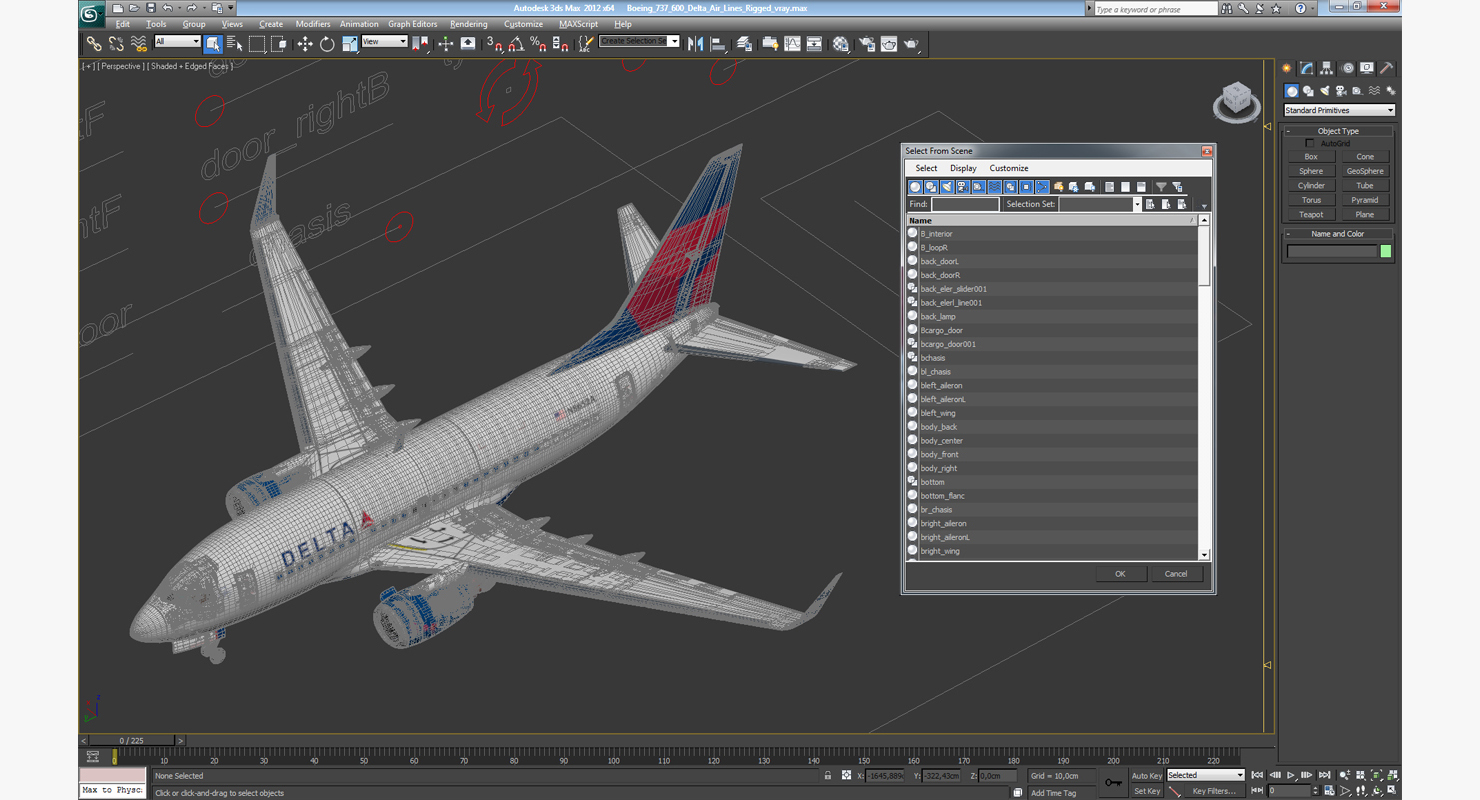The height and width of the screenshot is (800, 1480).
Task: Click Bind to Space Warp tool
Action: 139,44
